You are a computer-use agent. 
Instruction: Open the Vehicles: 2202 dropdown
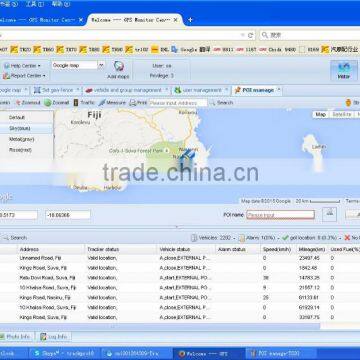pos(213,238)
